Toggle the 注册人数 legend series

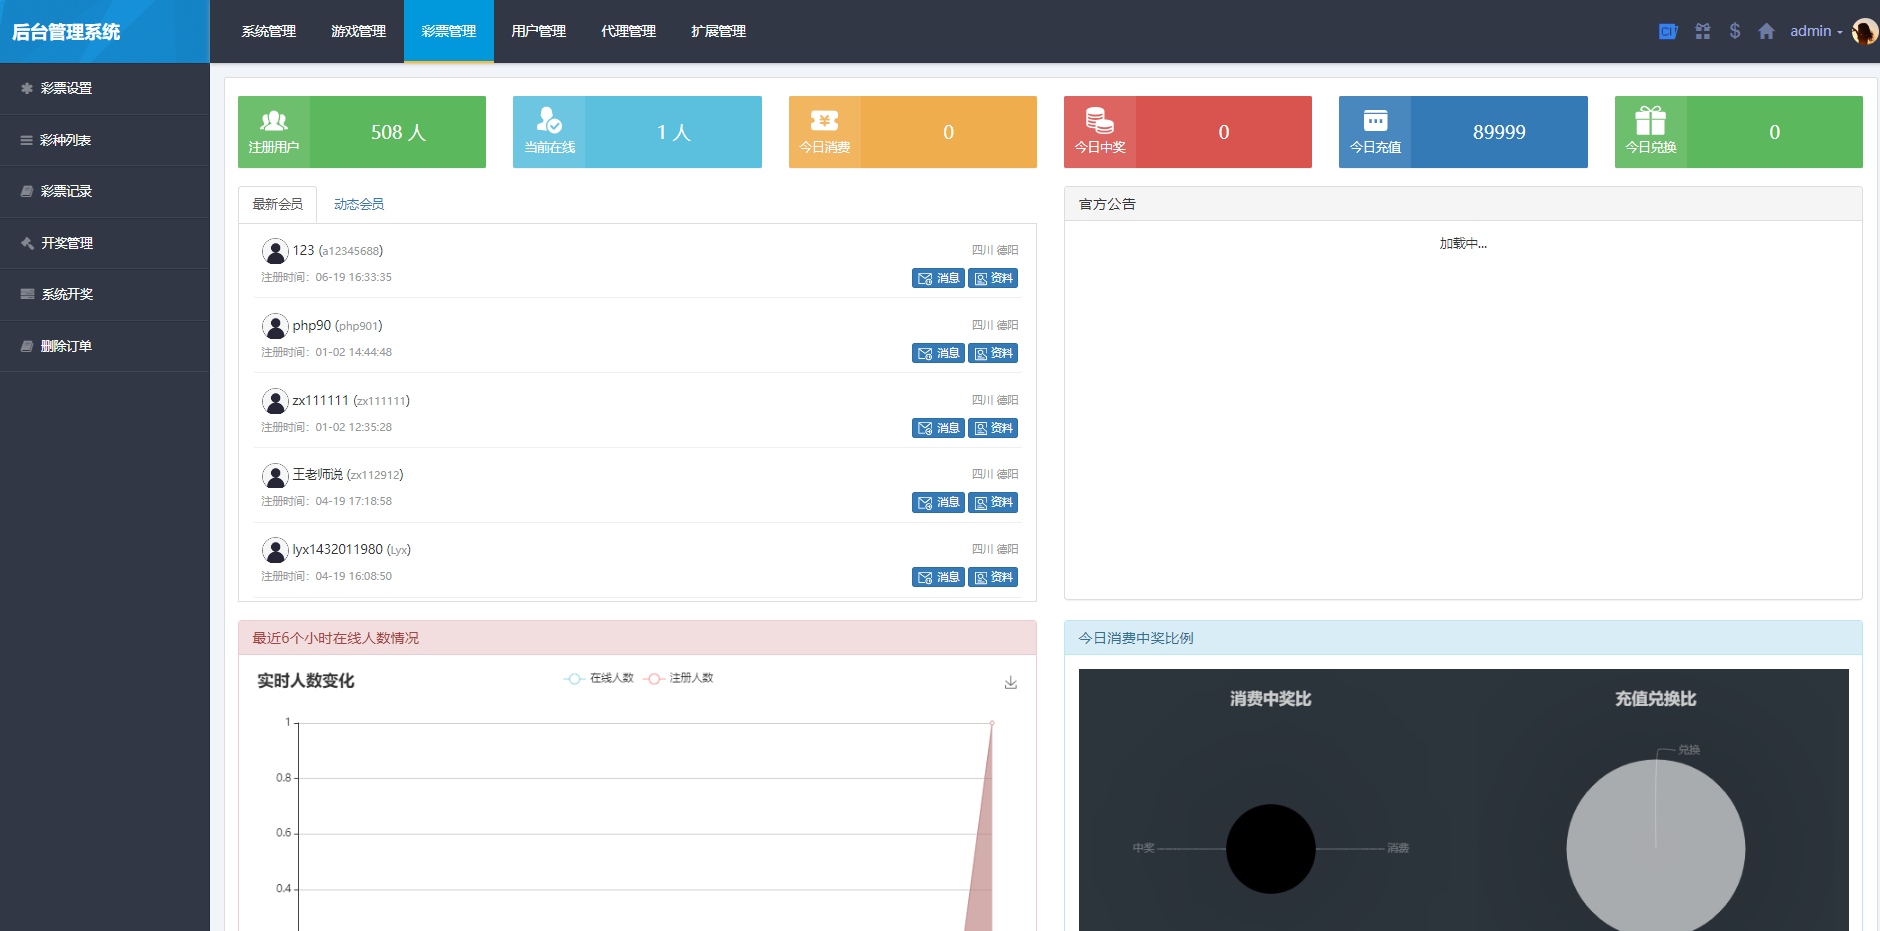[680, 678]
